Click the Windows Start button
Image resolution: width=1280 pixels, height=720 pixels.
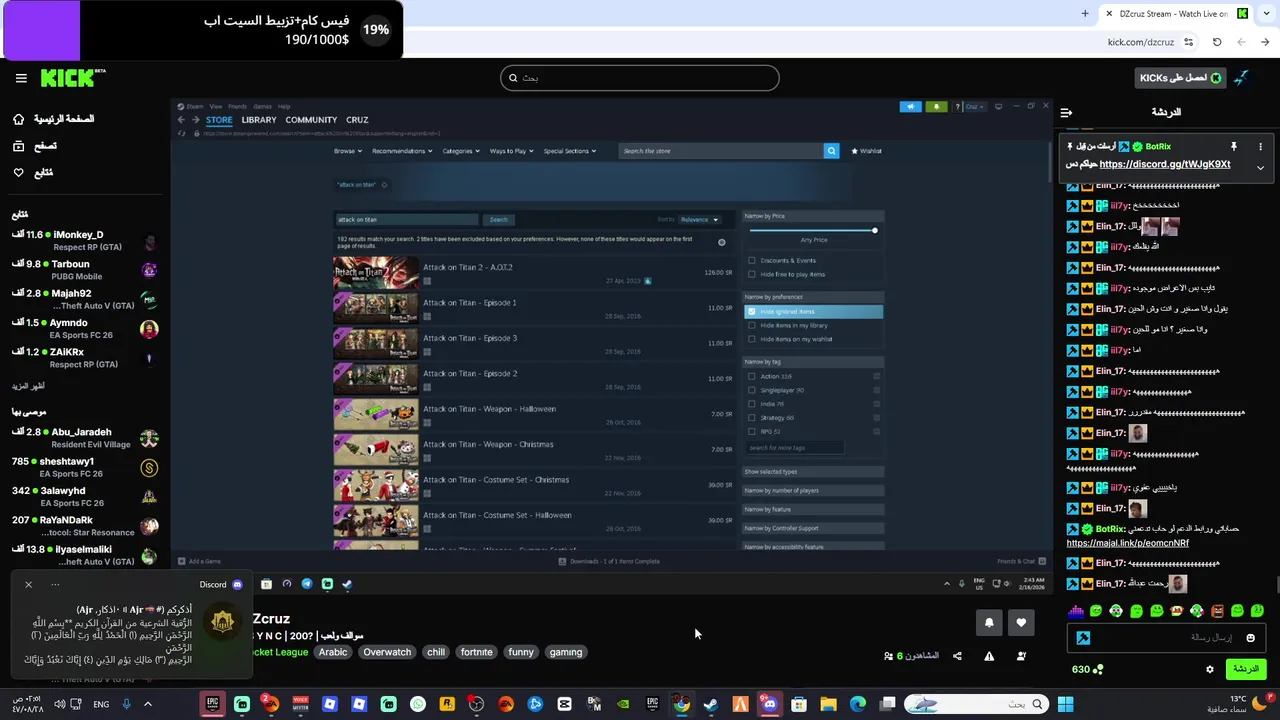1065,704
